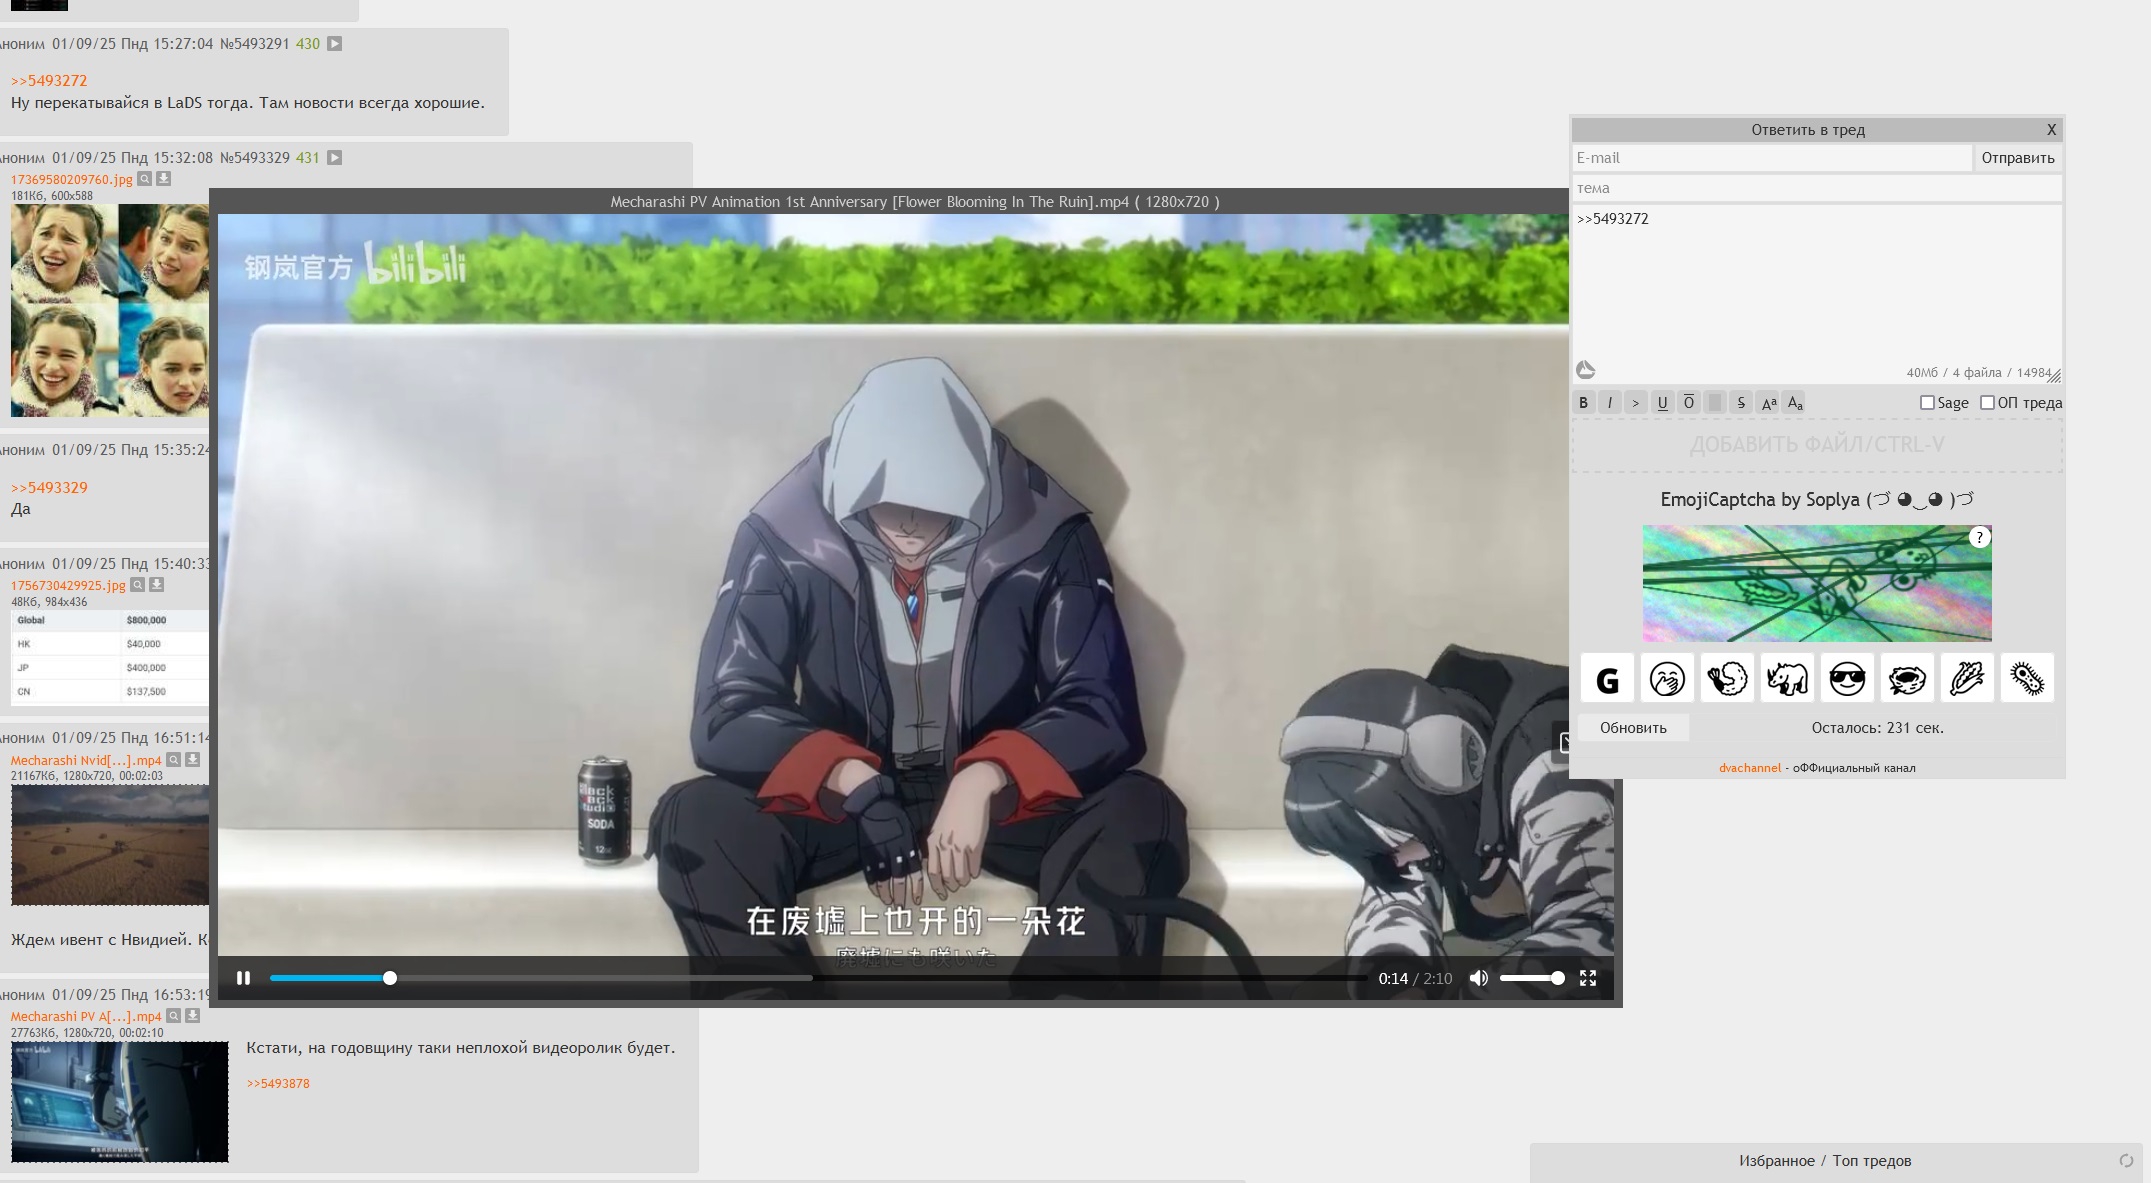Open the Избранное tab
2151x1183 pixels.
click(1776, 1161)
